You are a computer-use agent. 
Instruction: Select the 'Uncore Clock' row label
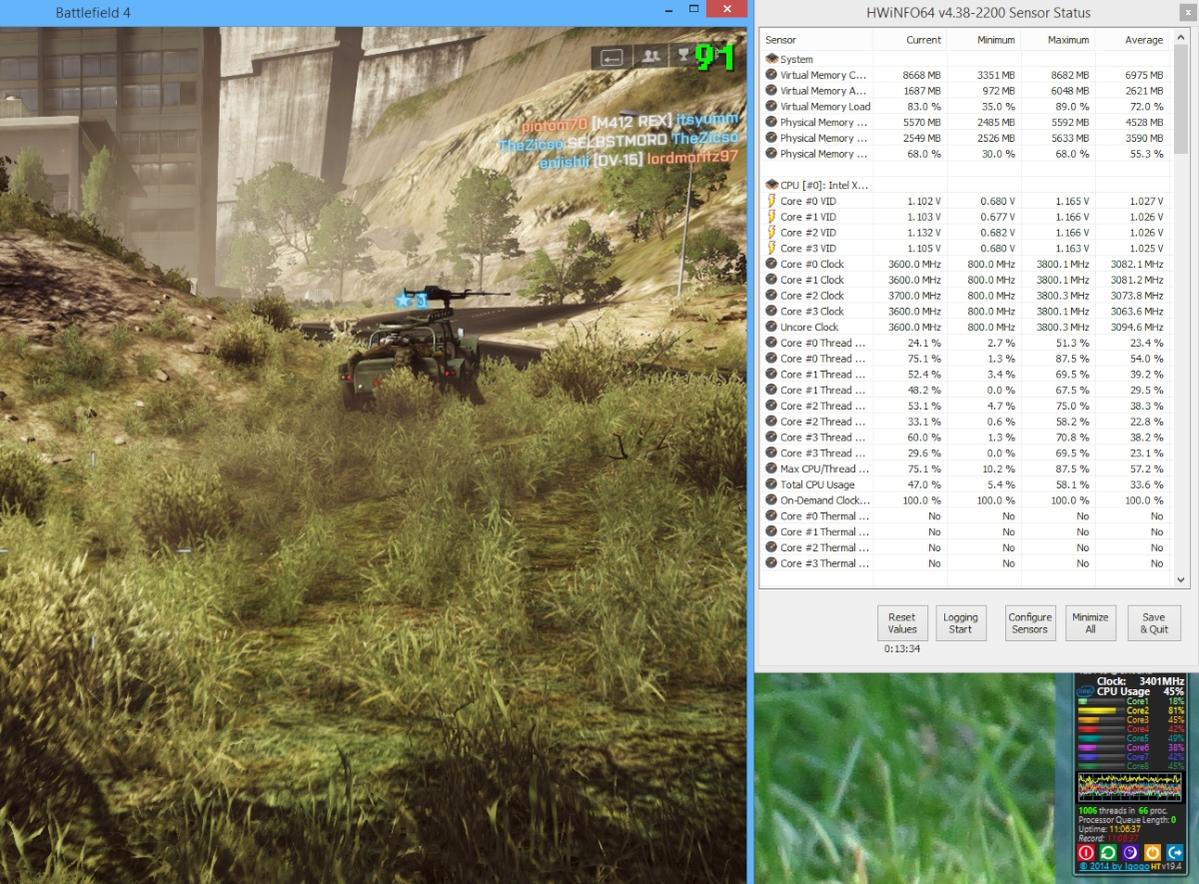pyautogui.click(x=809, y=327)
